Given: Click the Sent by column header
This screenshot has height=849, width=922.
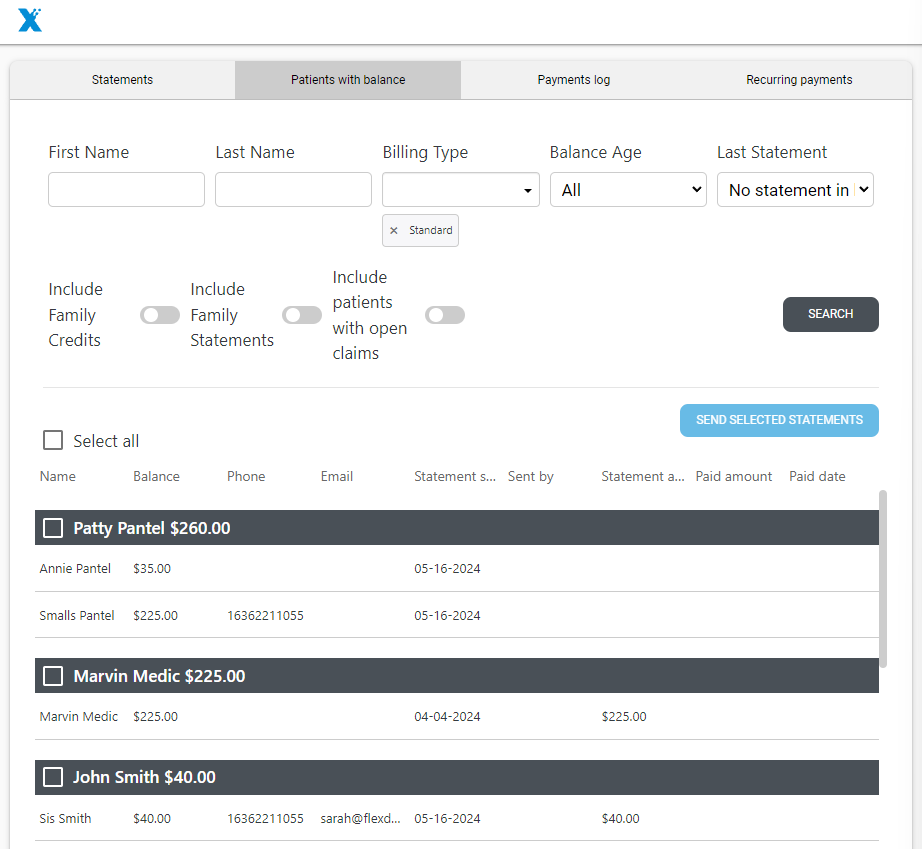Looking at the screenshot, I should coord(530,476).
